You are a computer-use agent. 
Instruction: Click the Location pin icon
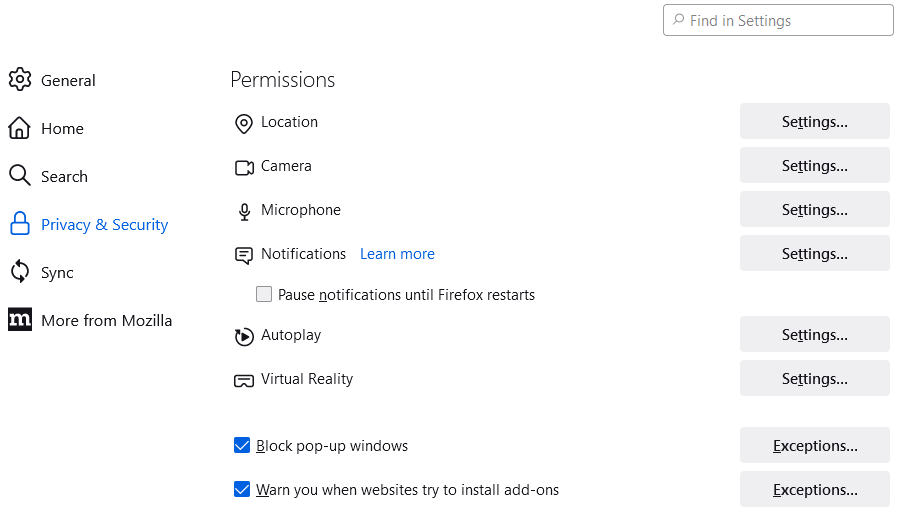point(244,123)
